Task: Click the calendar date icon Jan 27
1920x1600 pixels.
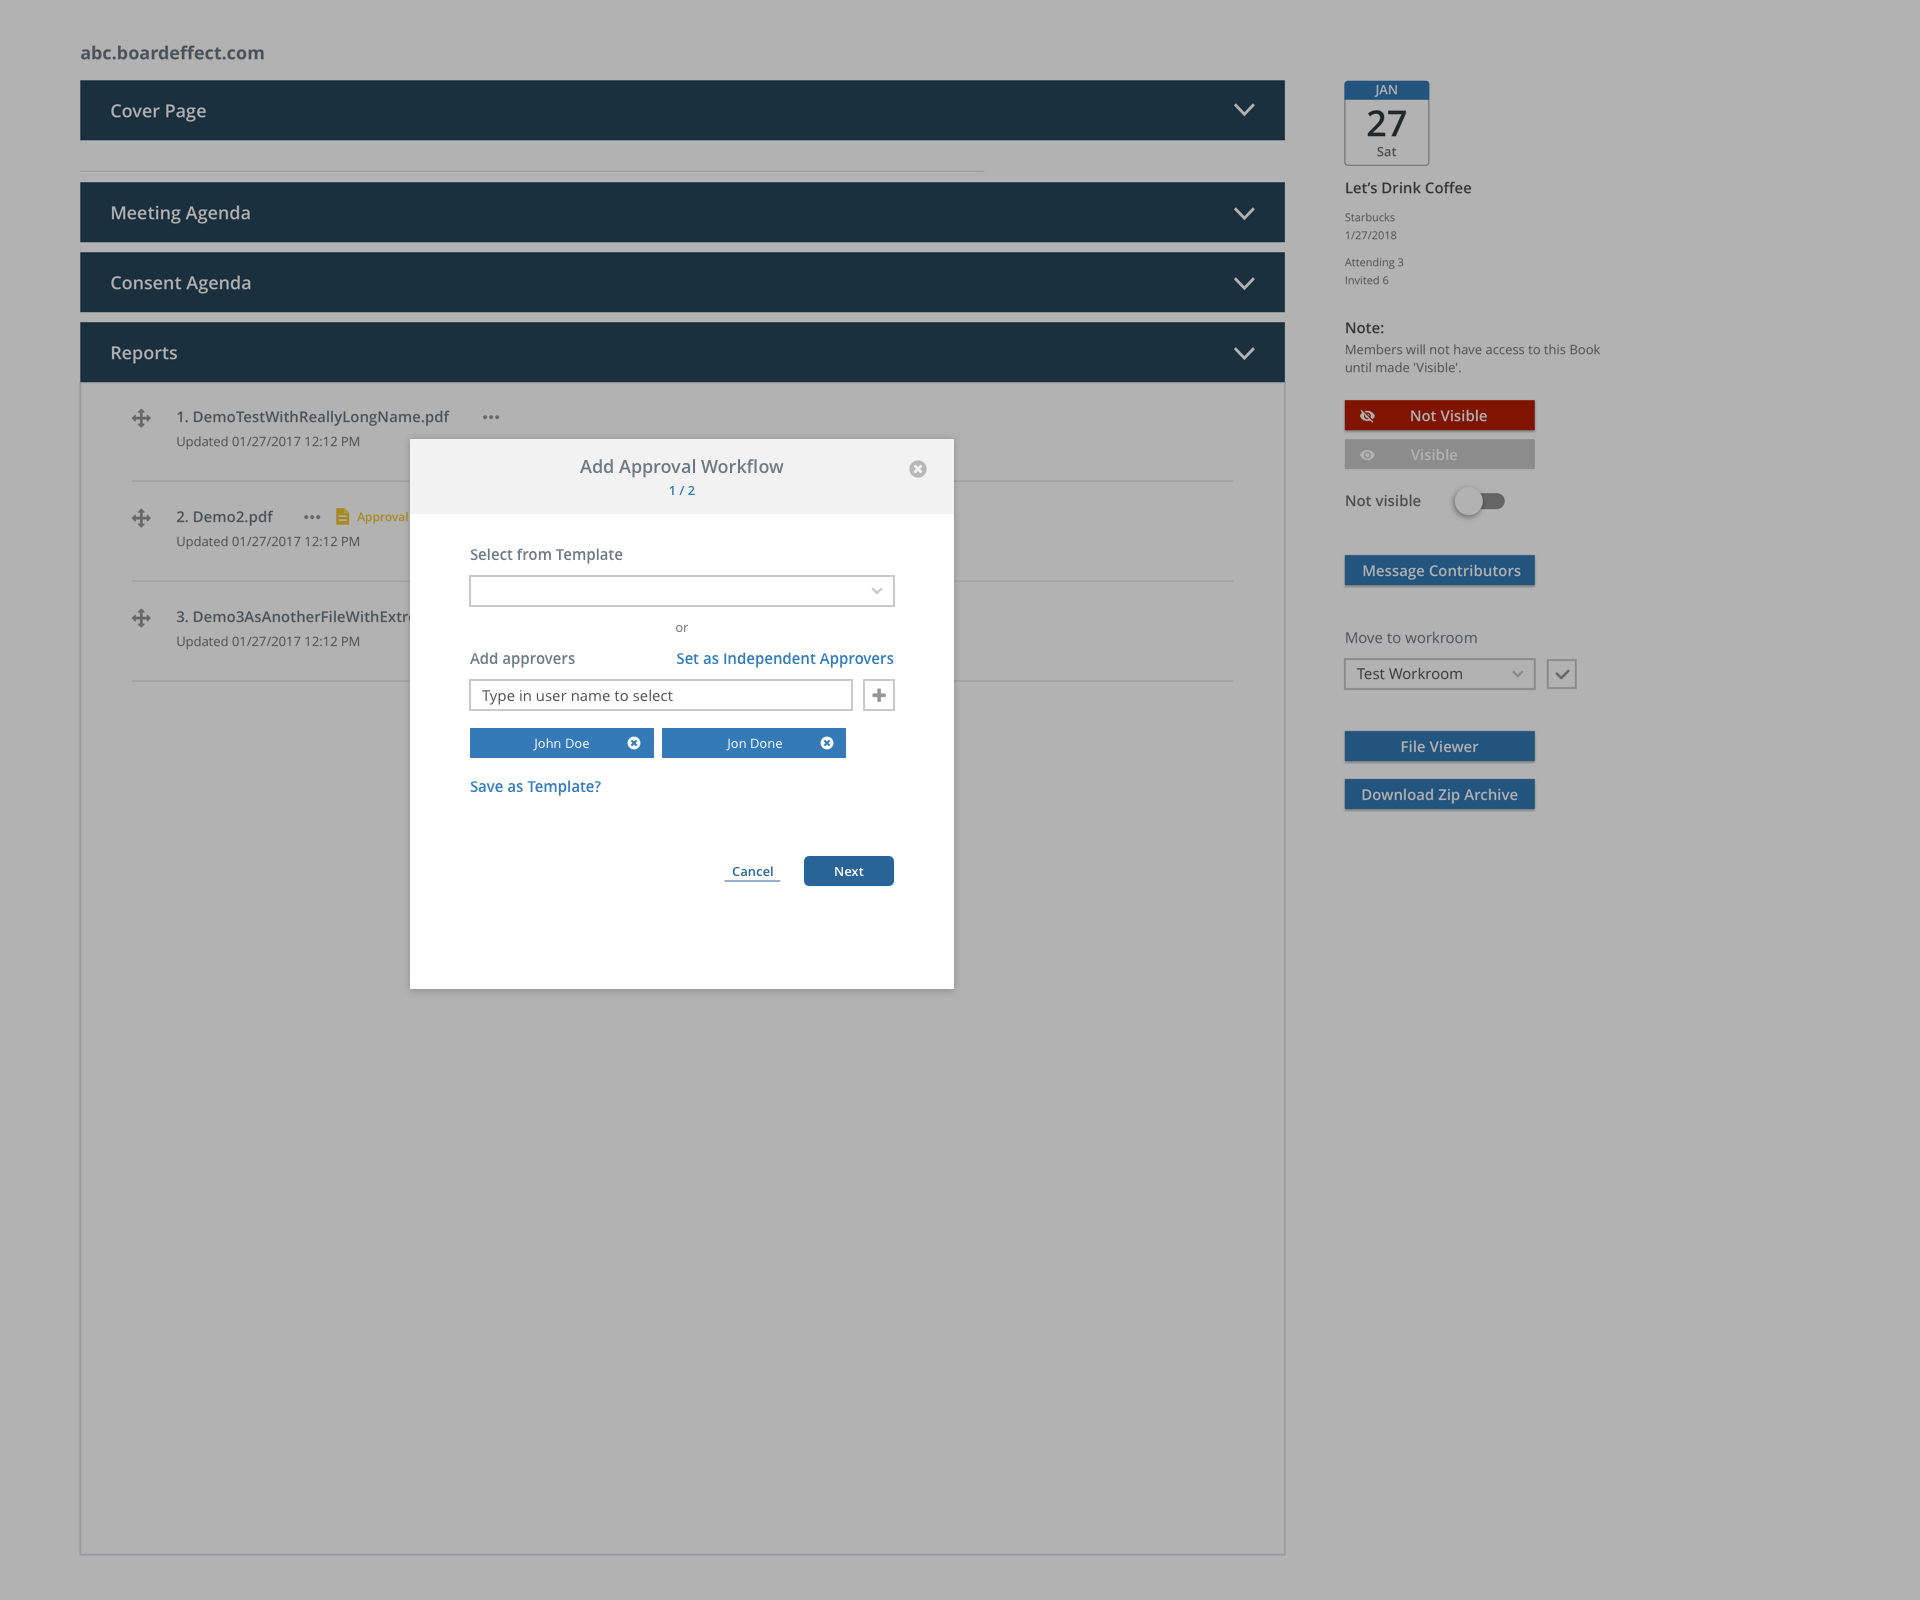Action: point(1386,123)
